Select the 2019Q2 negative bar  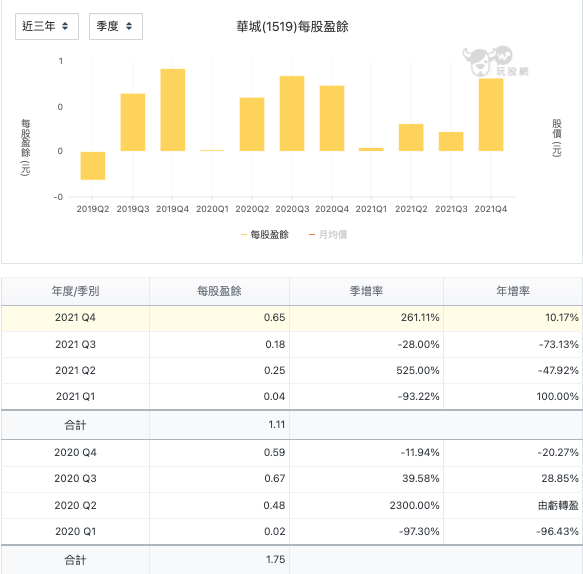tap(93, 166)
